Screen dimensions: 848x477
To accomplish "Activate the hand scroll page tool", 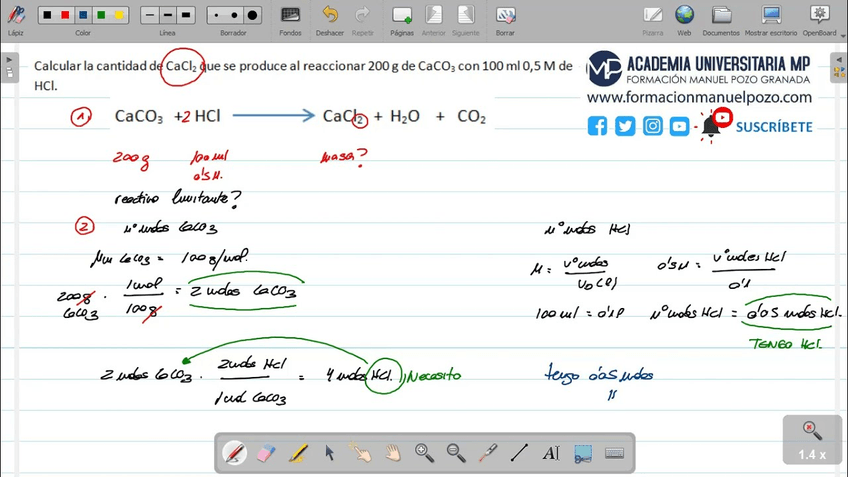I will [x=393, y=453].
